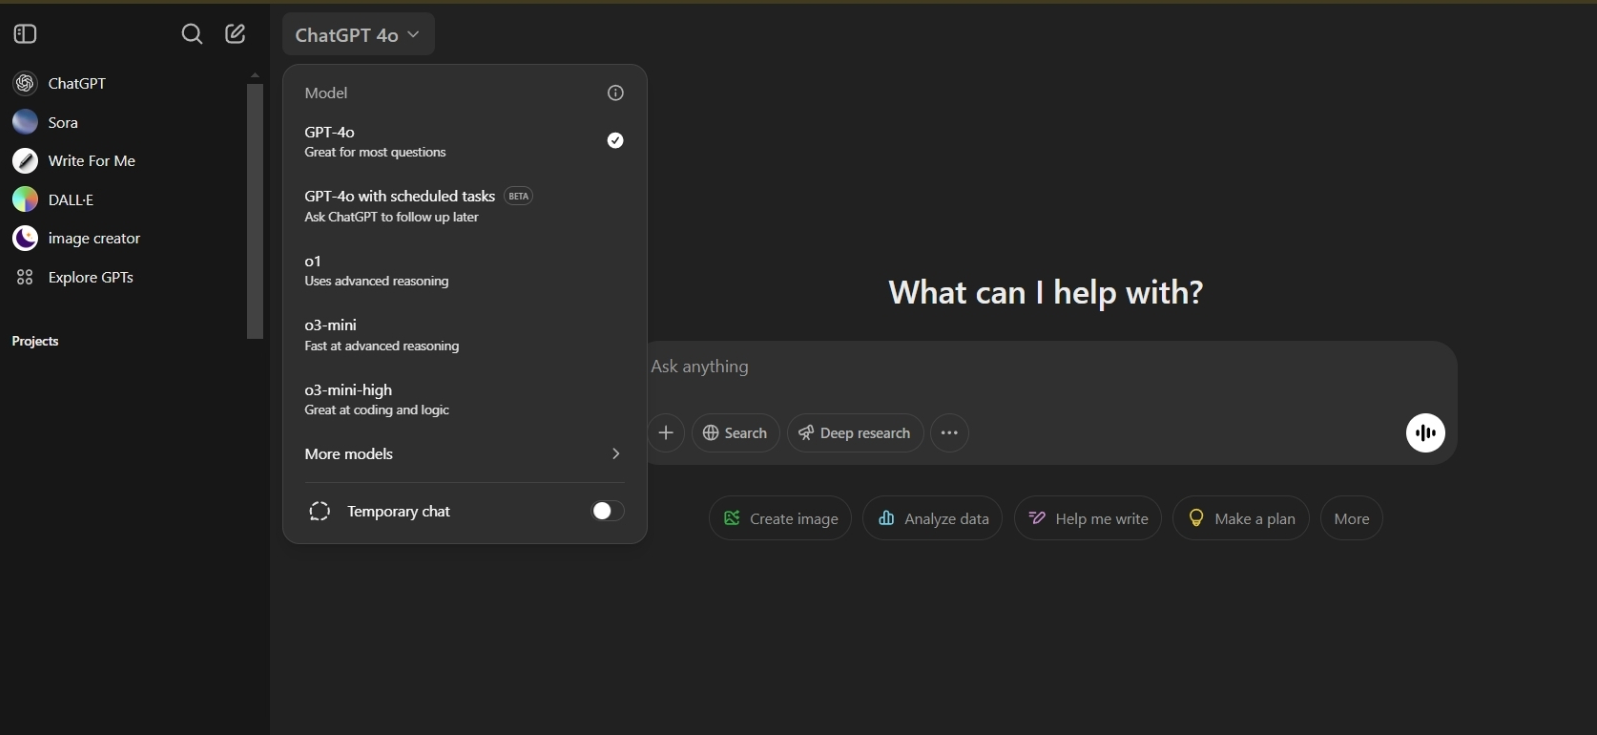Click the sidebar vertical scrollbar
The width and height of the screenshot is (1597, 735).
pyautogui.click(x=255, y=211)
